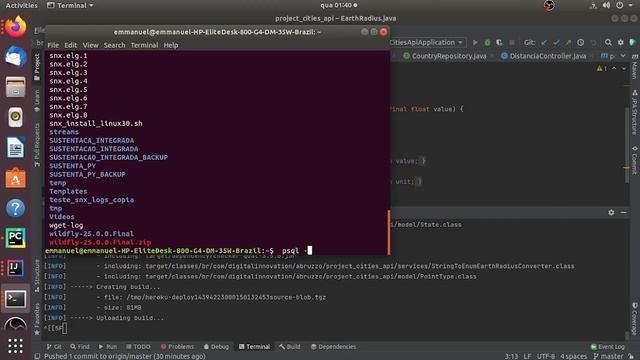Viewport: 640px width, 360px height.
Task: Open IDE settings gear in IntelliJ toolbar
Action: pos(620,42)
